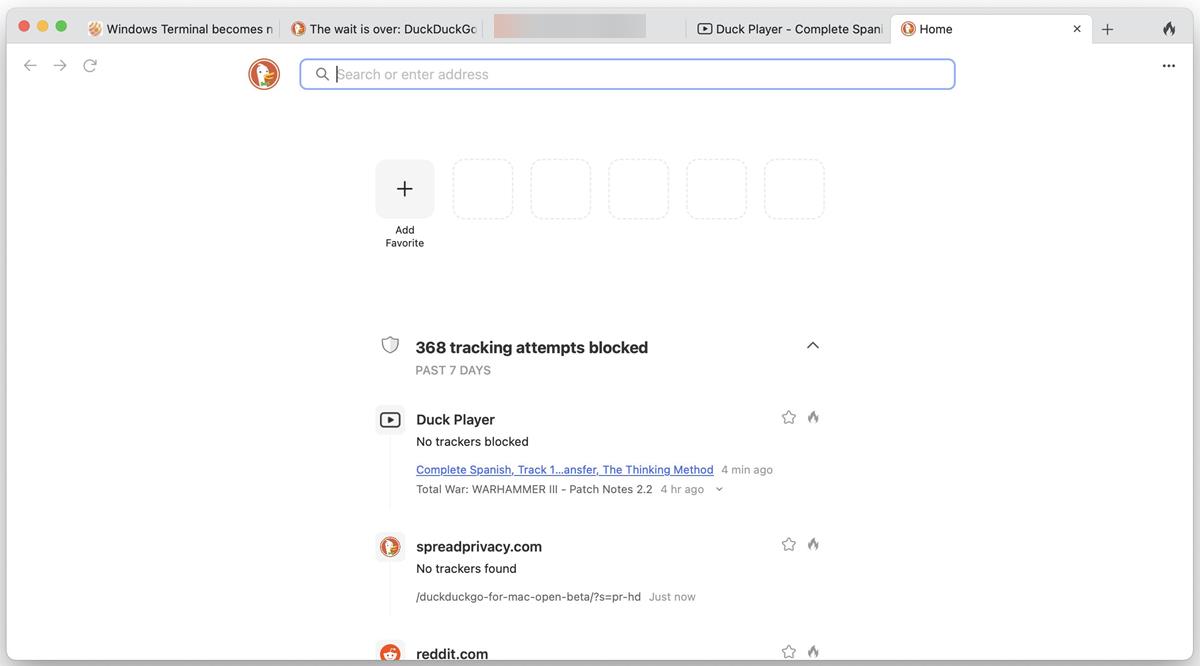Image resolution: width=1200 pixels, height=666 pixels.
Task: Click the Duck Player video icon
Action: pos(389,419)
